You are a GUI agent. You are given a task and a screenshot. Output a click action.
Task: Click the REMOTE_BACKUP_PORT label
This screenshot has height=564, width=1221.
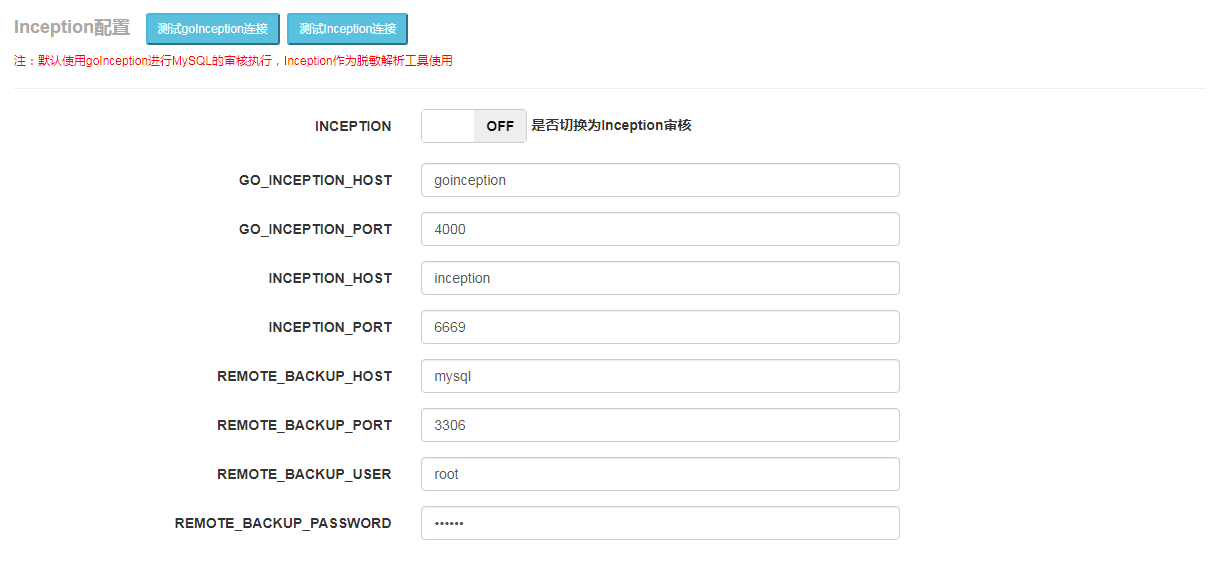[x=304, y=425]
